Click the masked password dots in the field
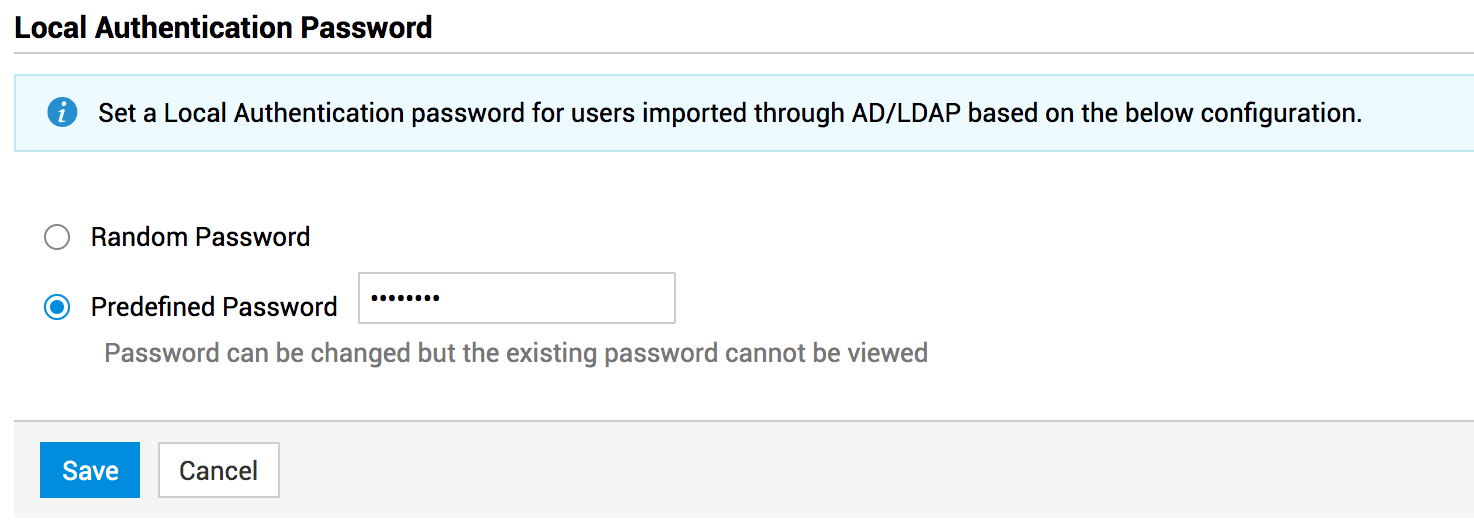This screenshot has height=520, width=1474. pyautogui.click(x=405, y=298)
